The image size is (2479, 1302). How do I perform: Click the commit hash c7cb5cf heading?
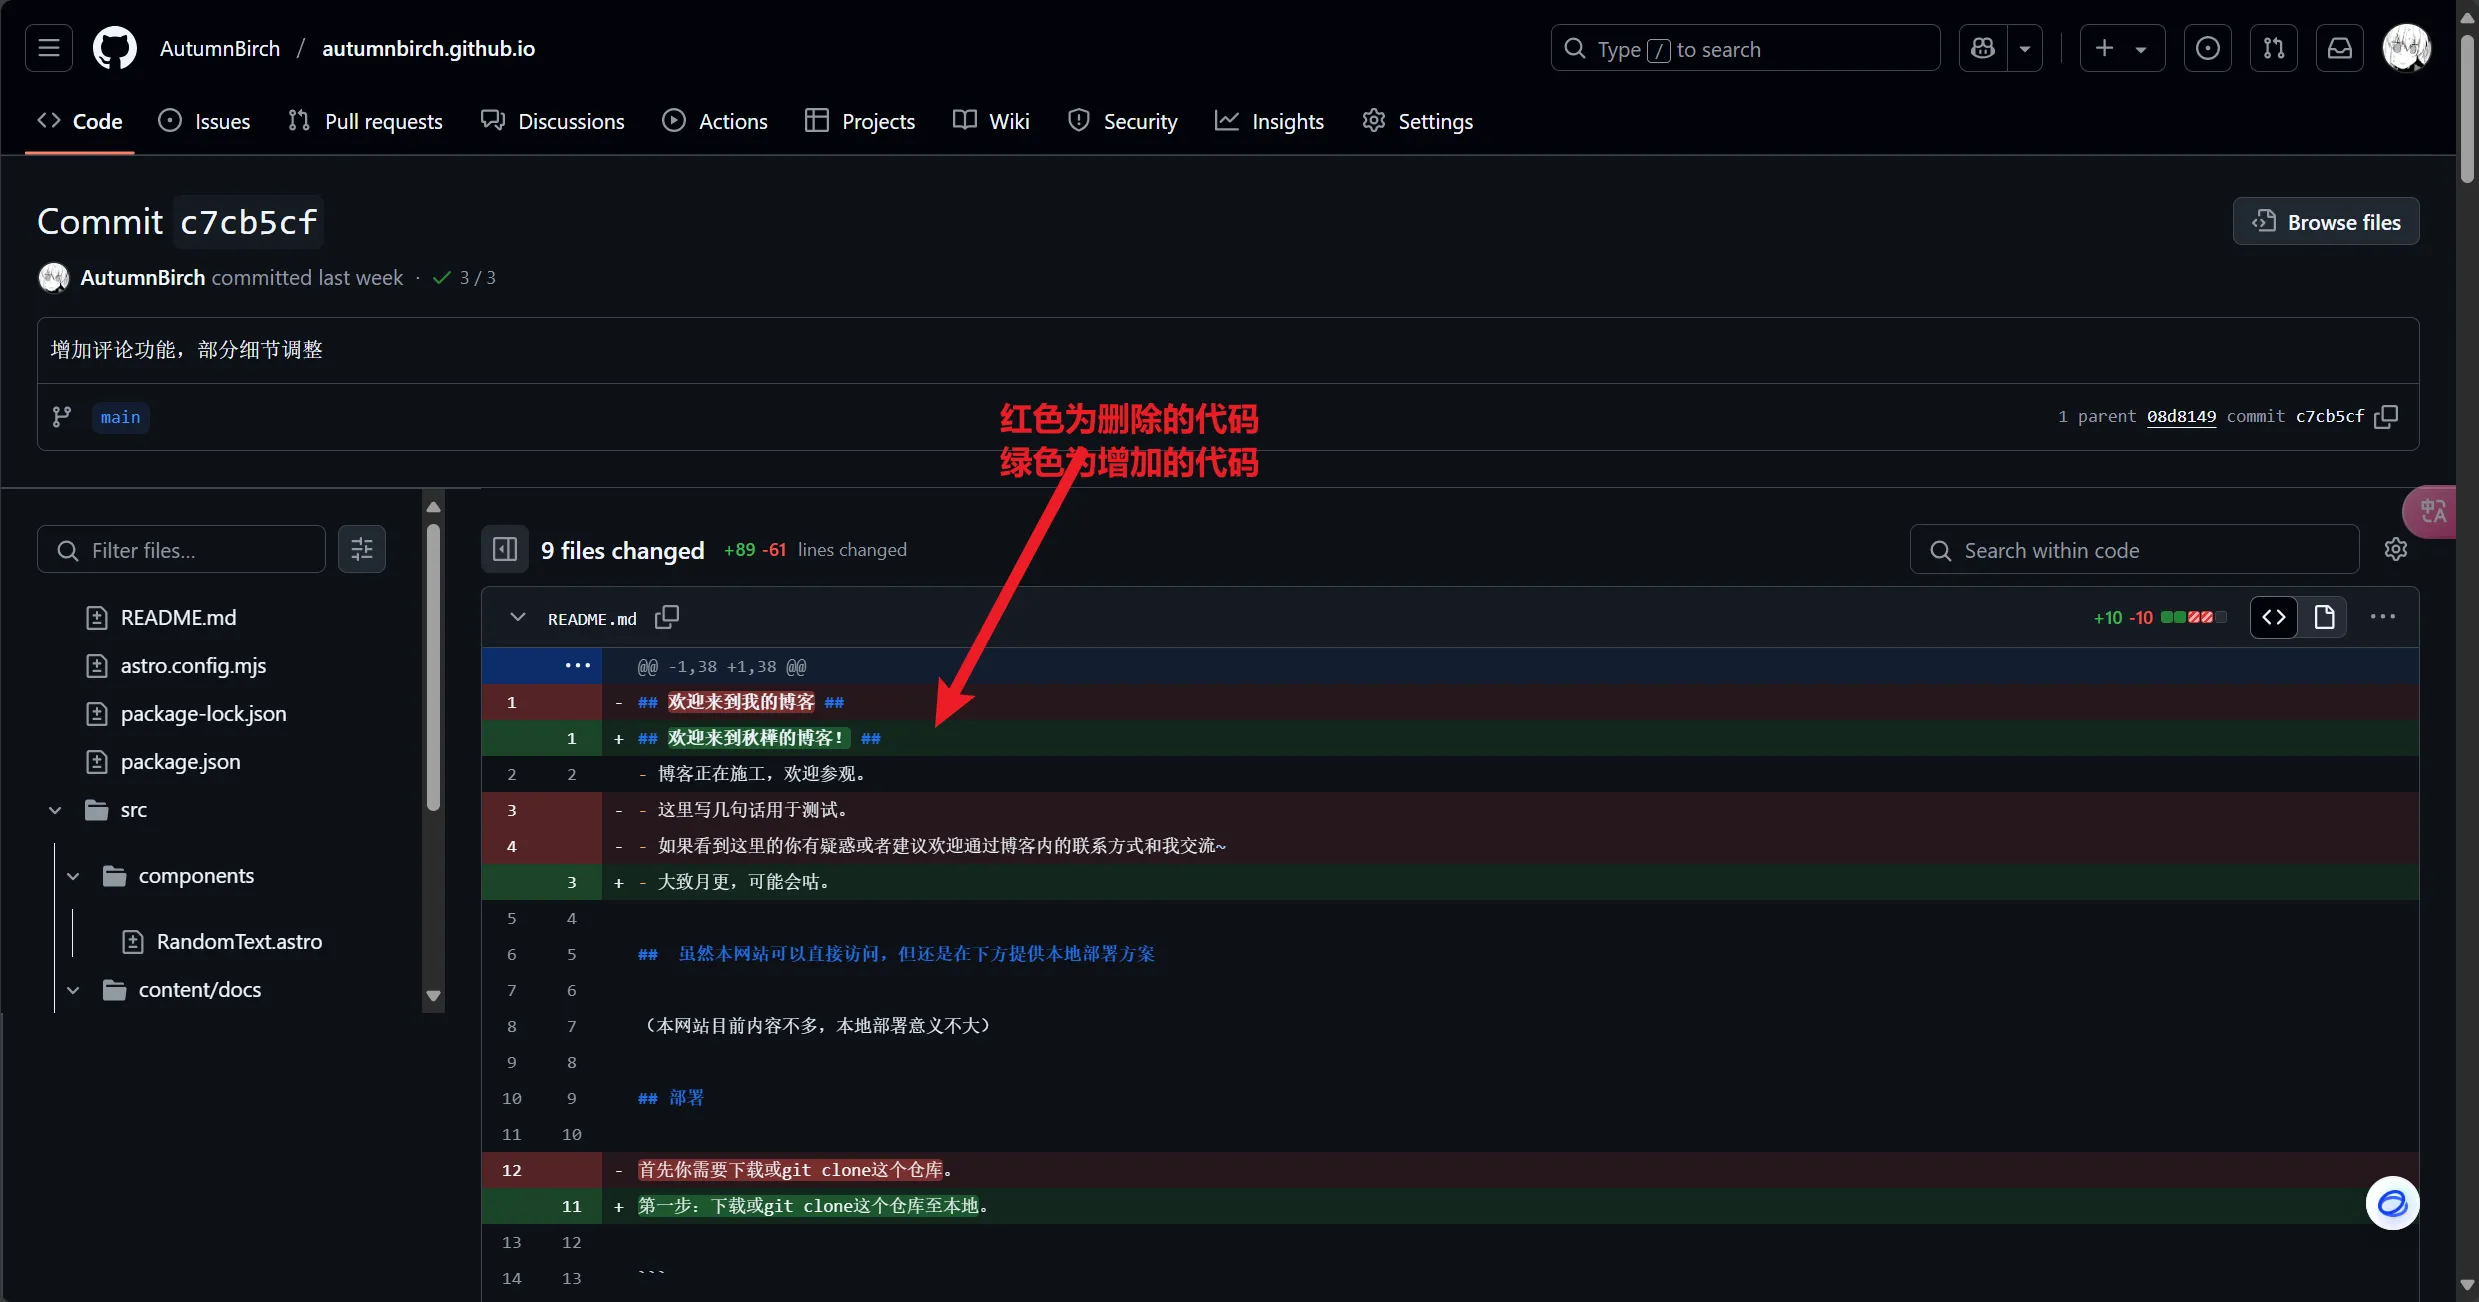point(248,222)
